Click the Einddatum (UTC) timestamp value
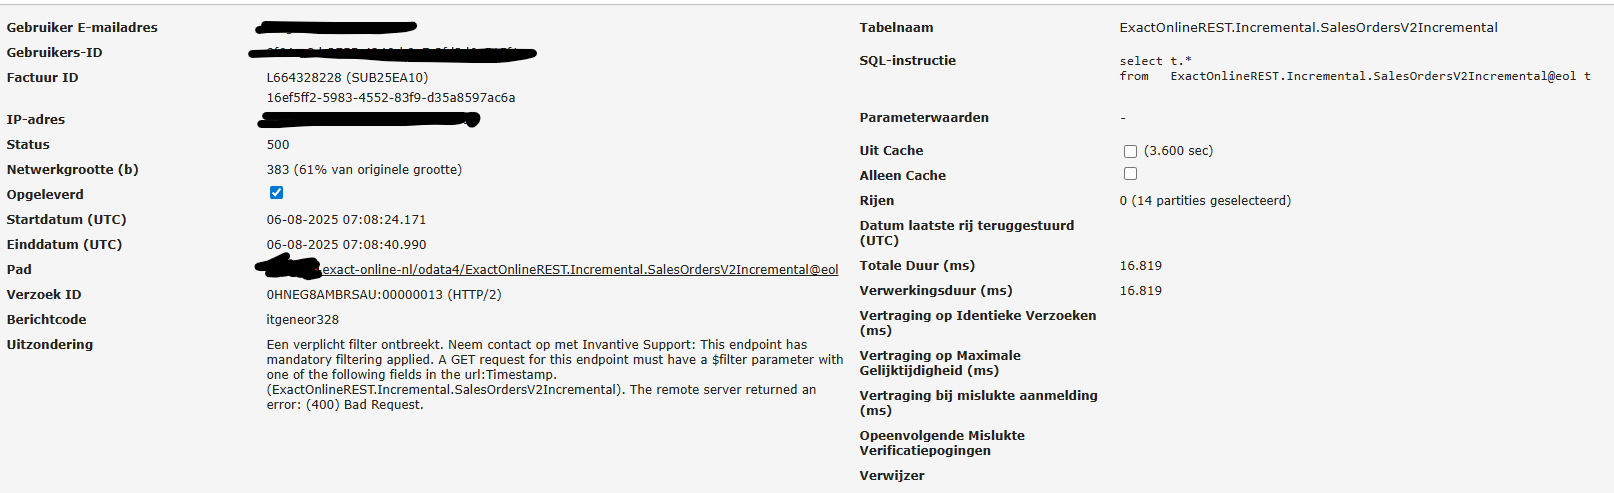1614x493 pixels. [x=346, y=244]
